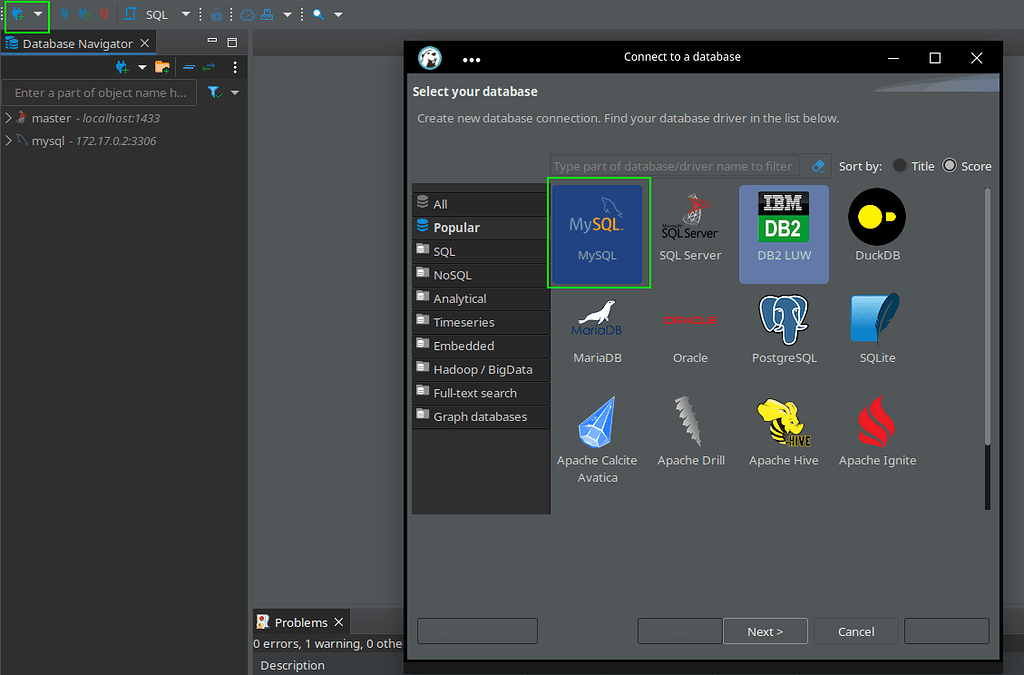Open the new connection dropdown arrow
1024x675 pixels.
point(36,14)
